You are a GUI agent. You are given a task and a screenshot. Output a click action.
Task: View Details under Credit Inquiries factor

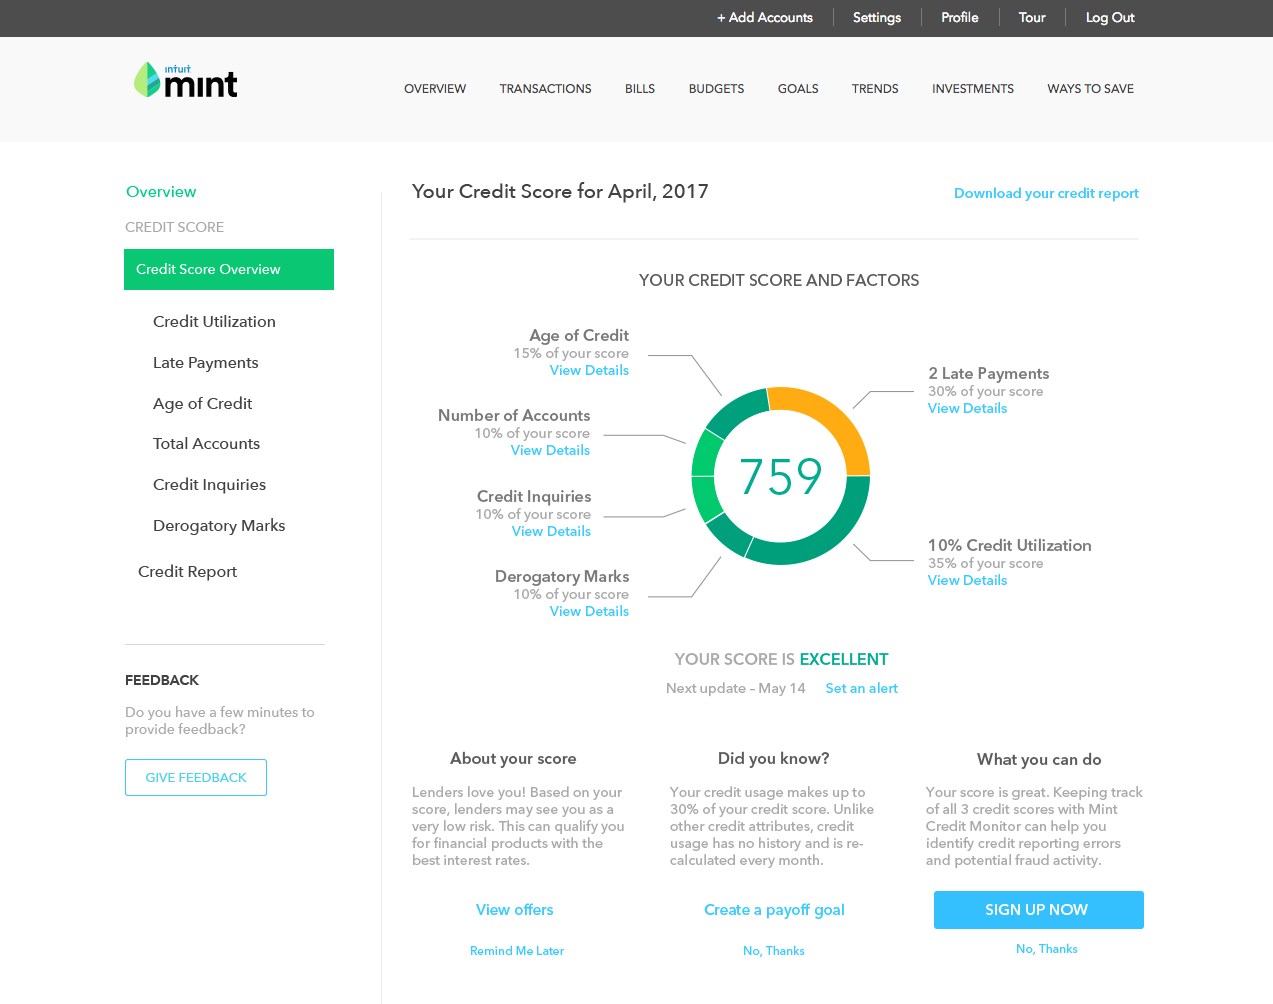tap(551, 532)
